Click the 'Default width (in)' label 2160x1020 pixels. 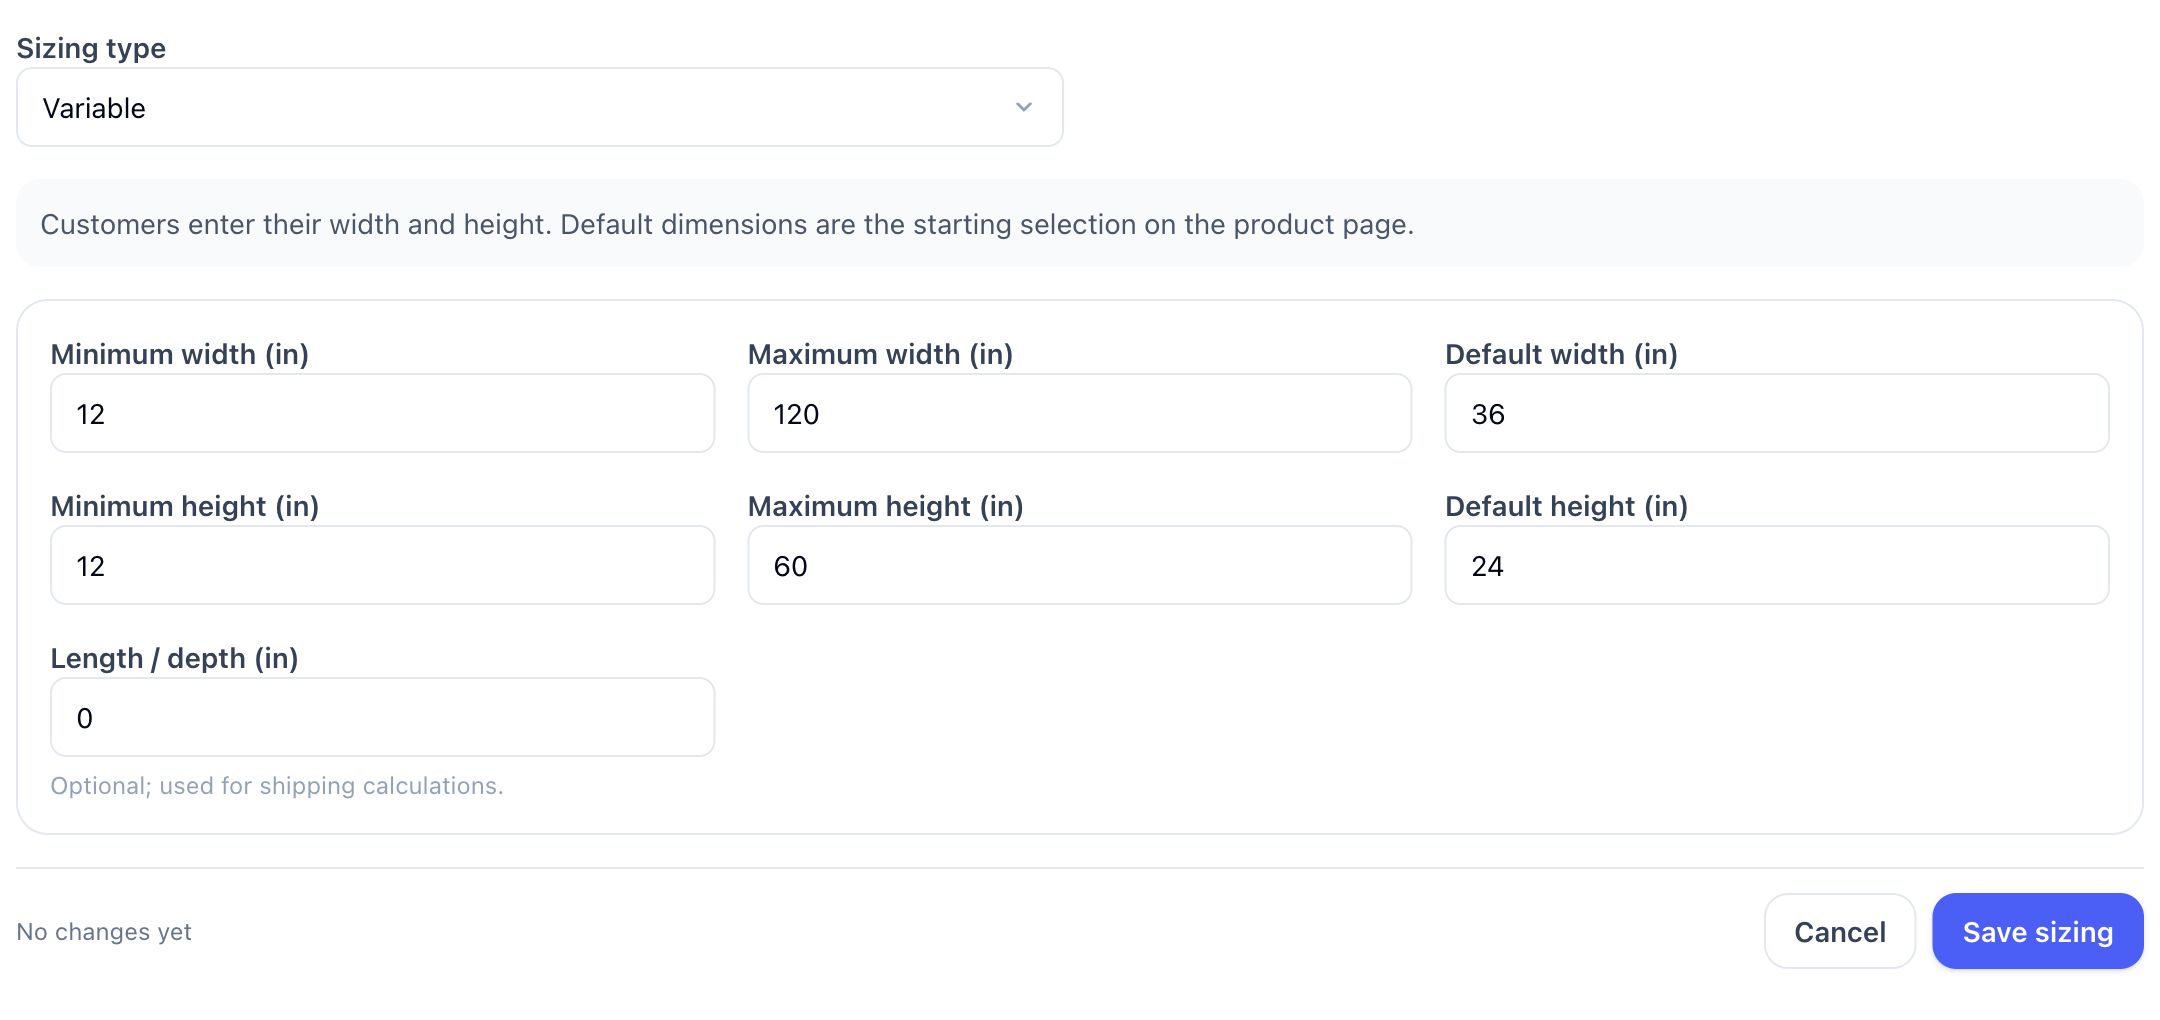pyautogui.click(x=1561, y=354)
